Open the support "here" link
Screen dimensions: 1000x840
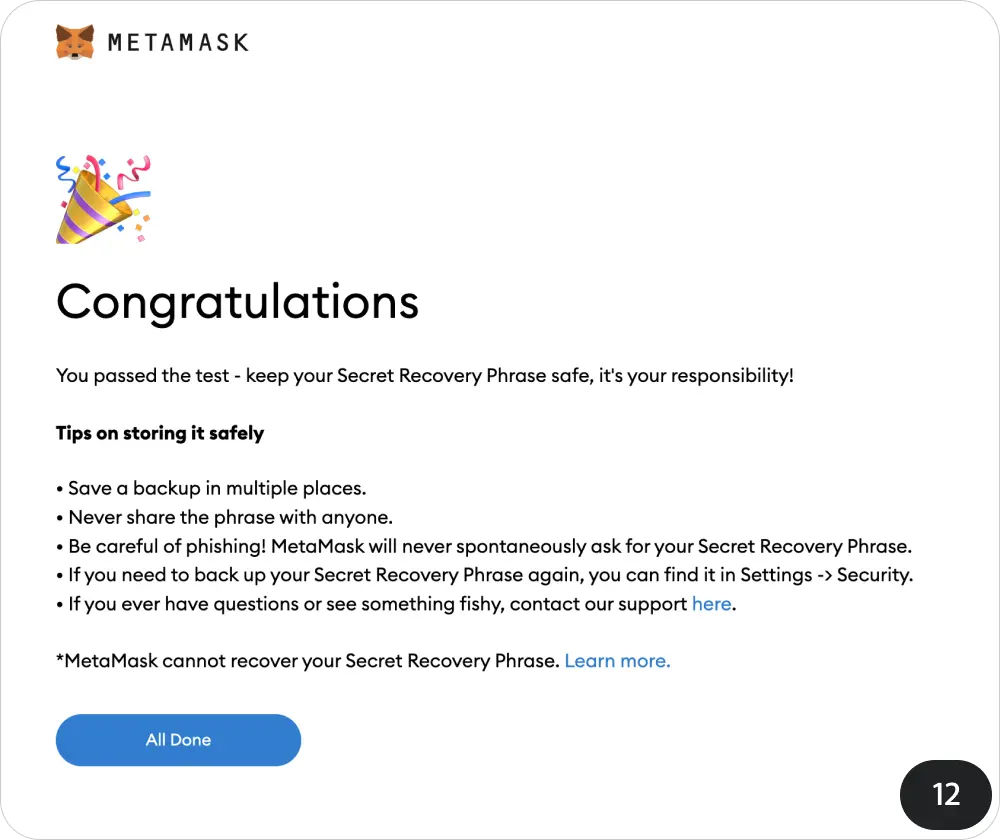point(711,604)
